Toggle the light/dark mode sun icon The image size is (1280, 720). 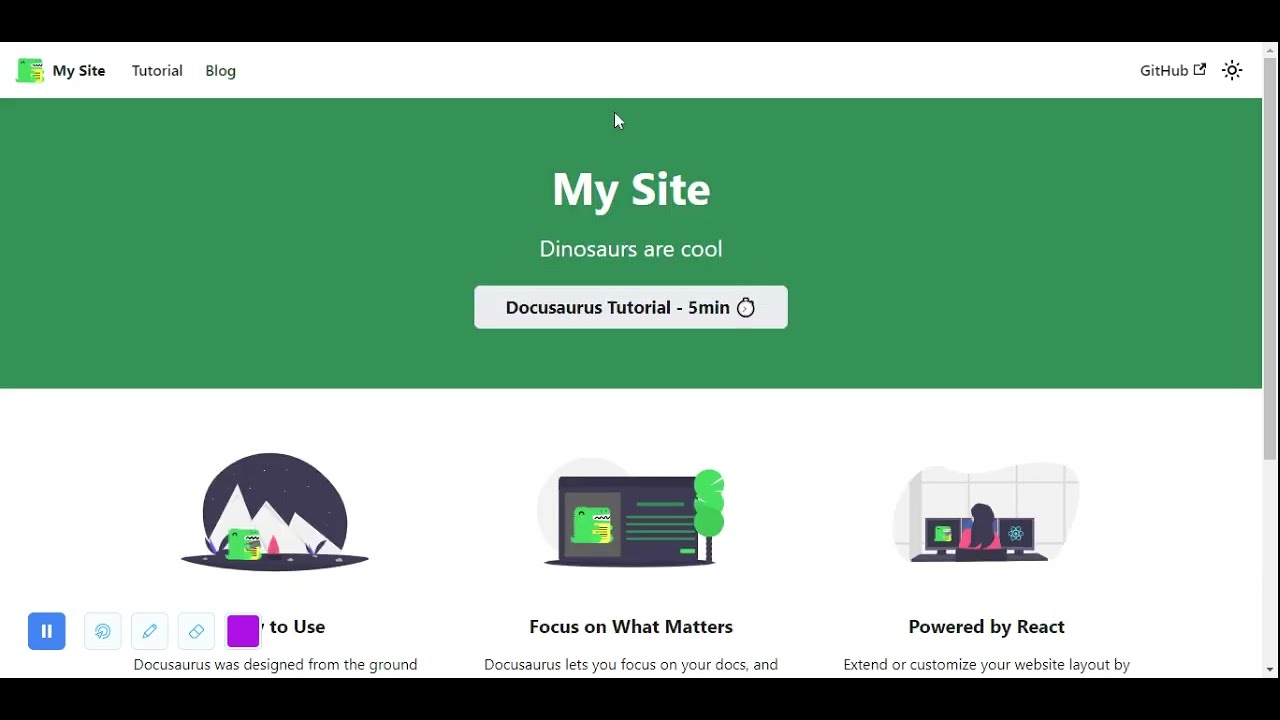(1232, 70)
